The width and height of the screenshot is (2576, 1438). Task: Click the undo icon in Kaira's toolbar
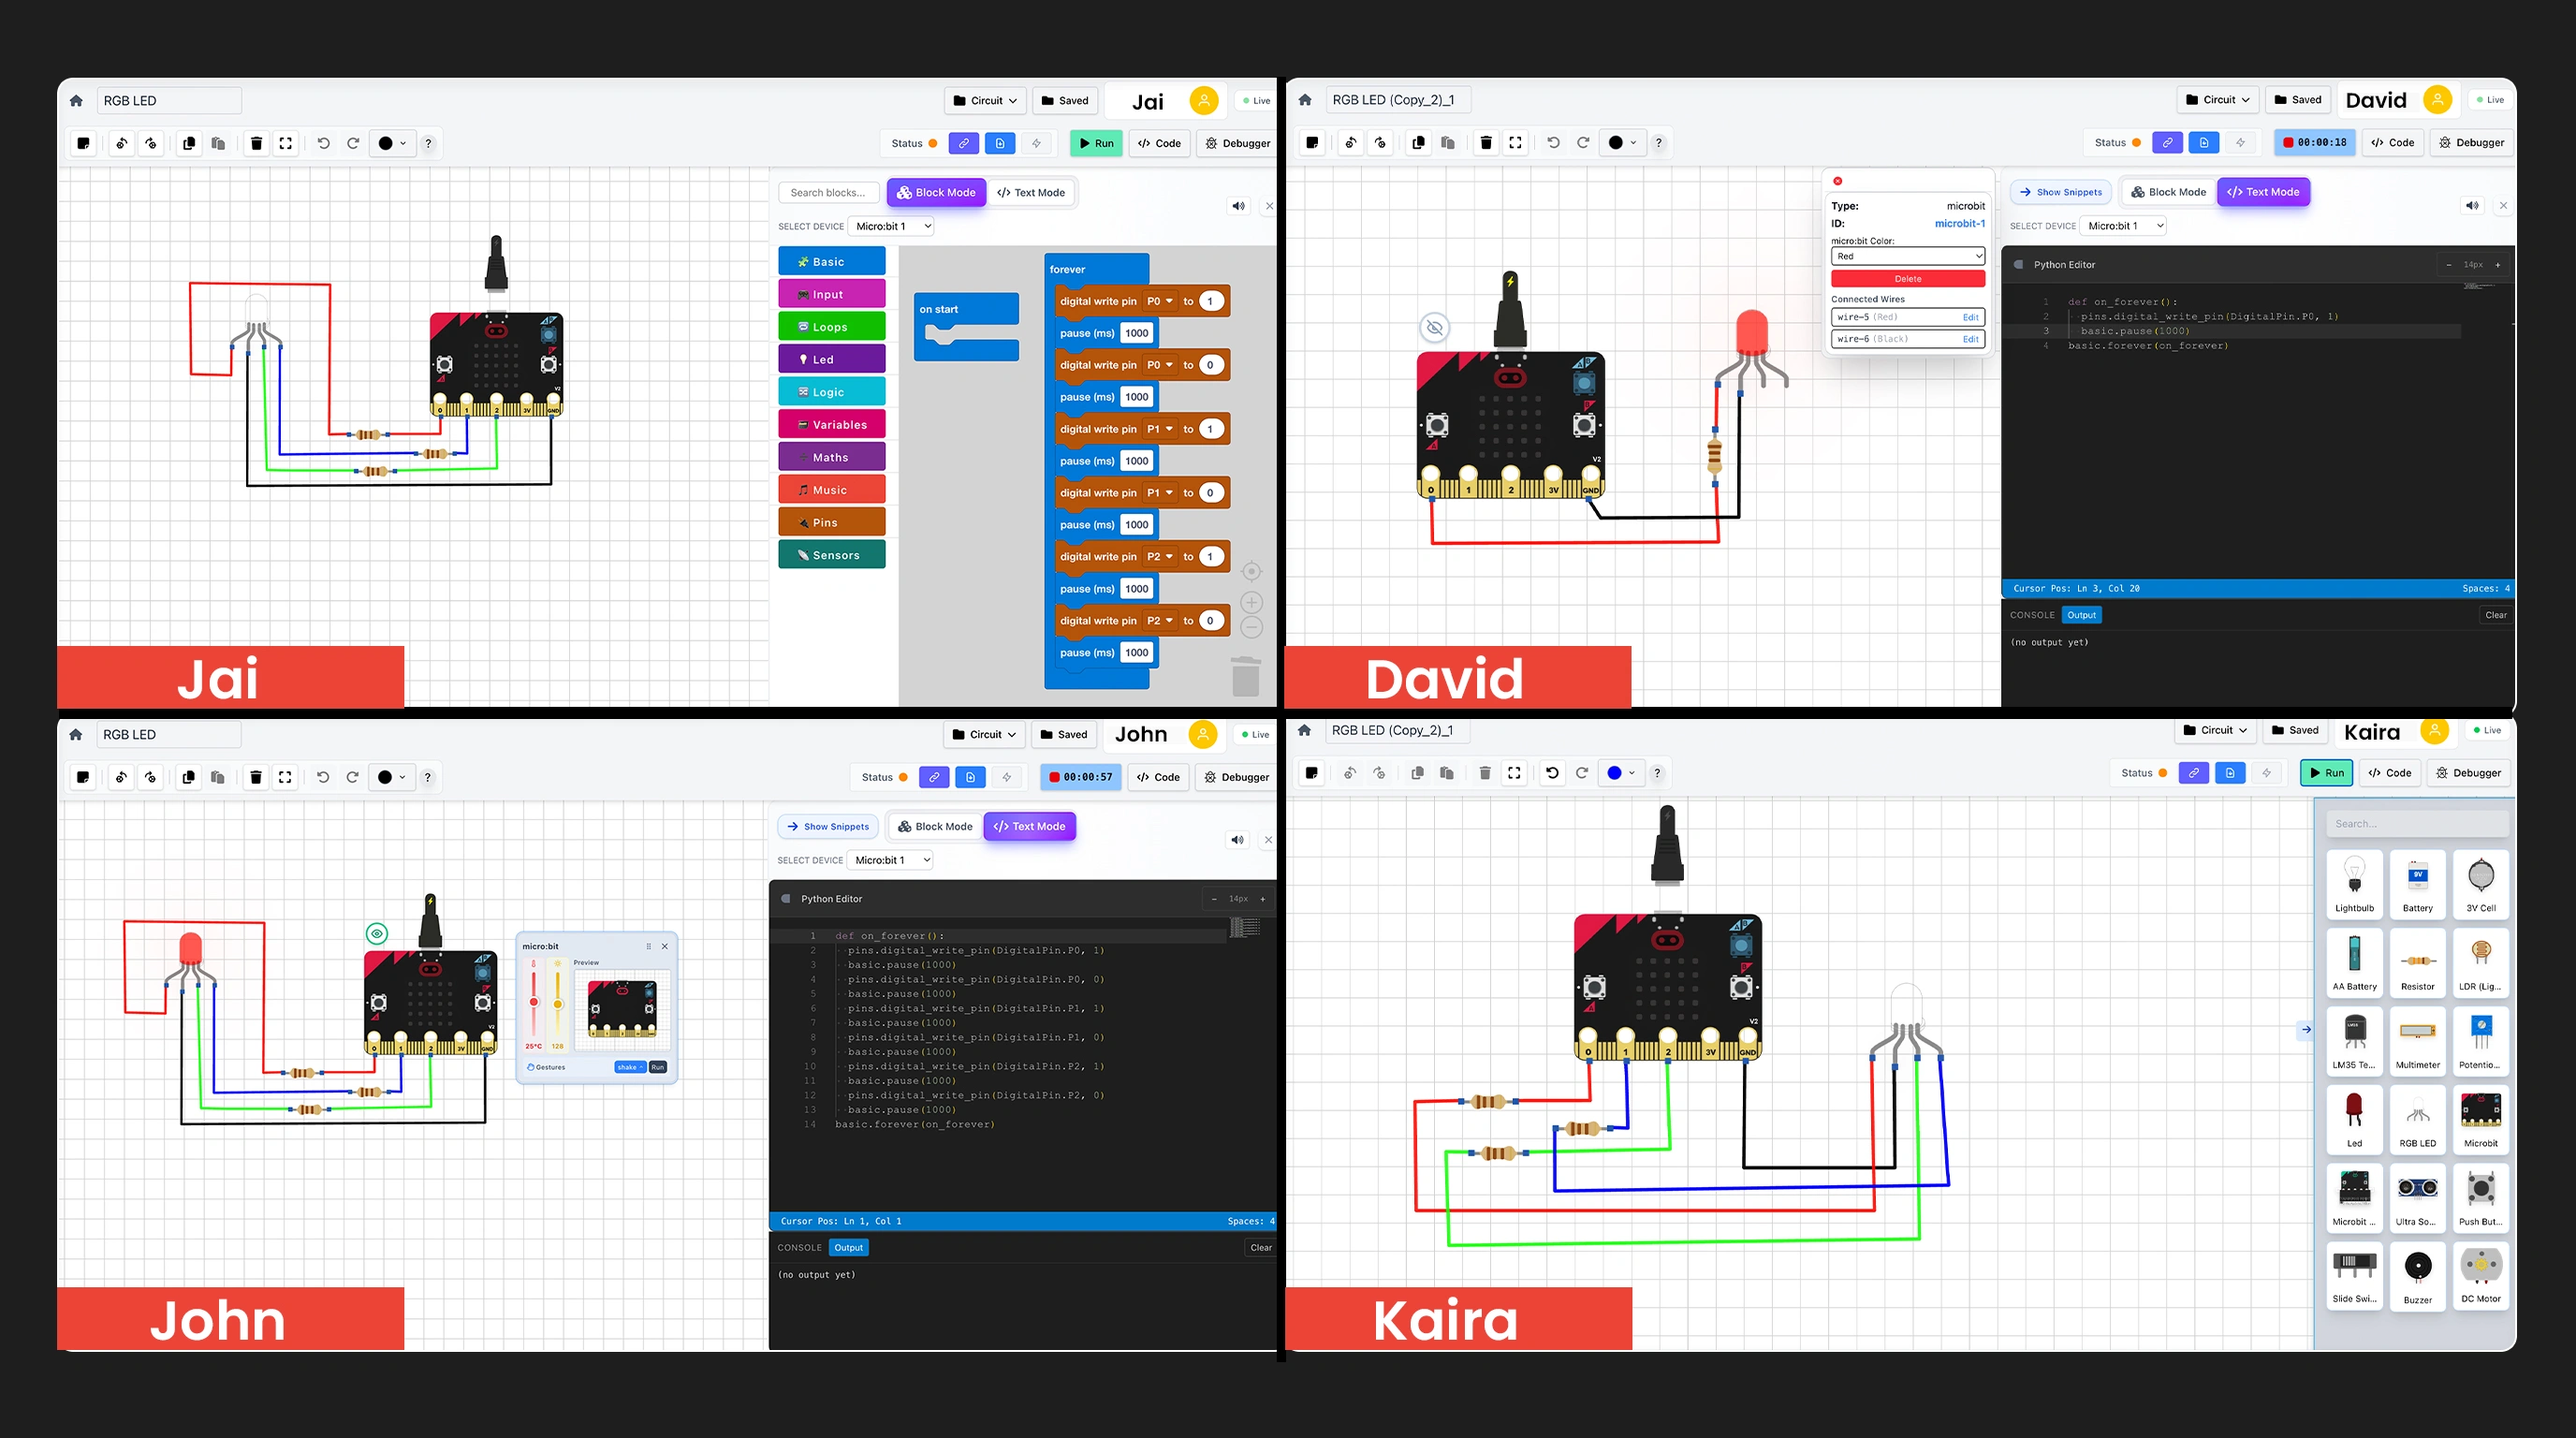1552,773
